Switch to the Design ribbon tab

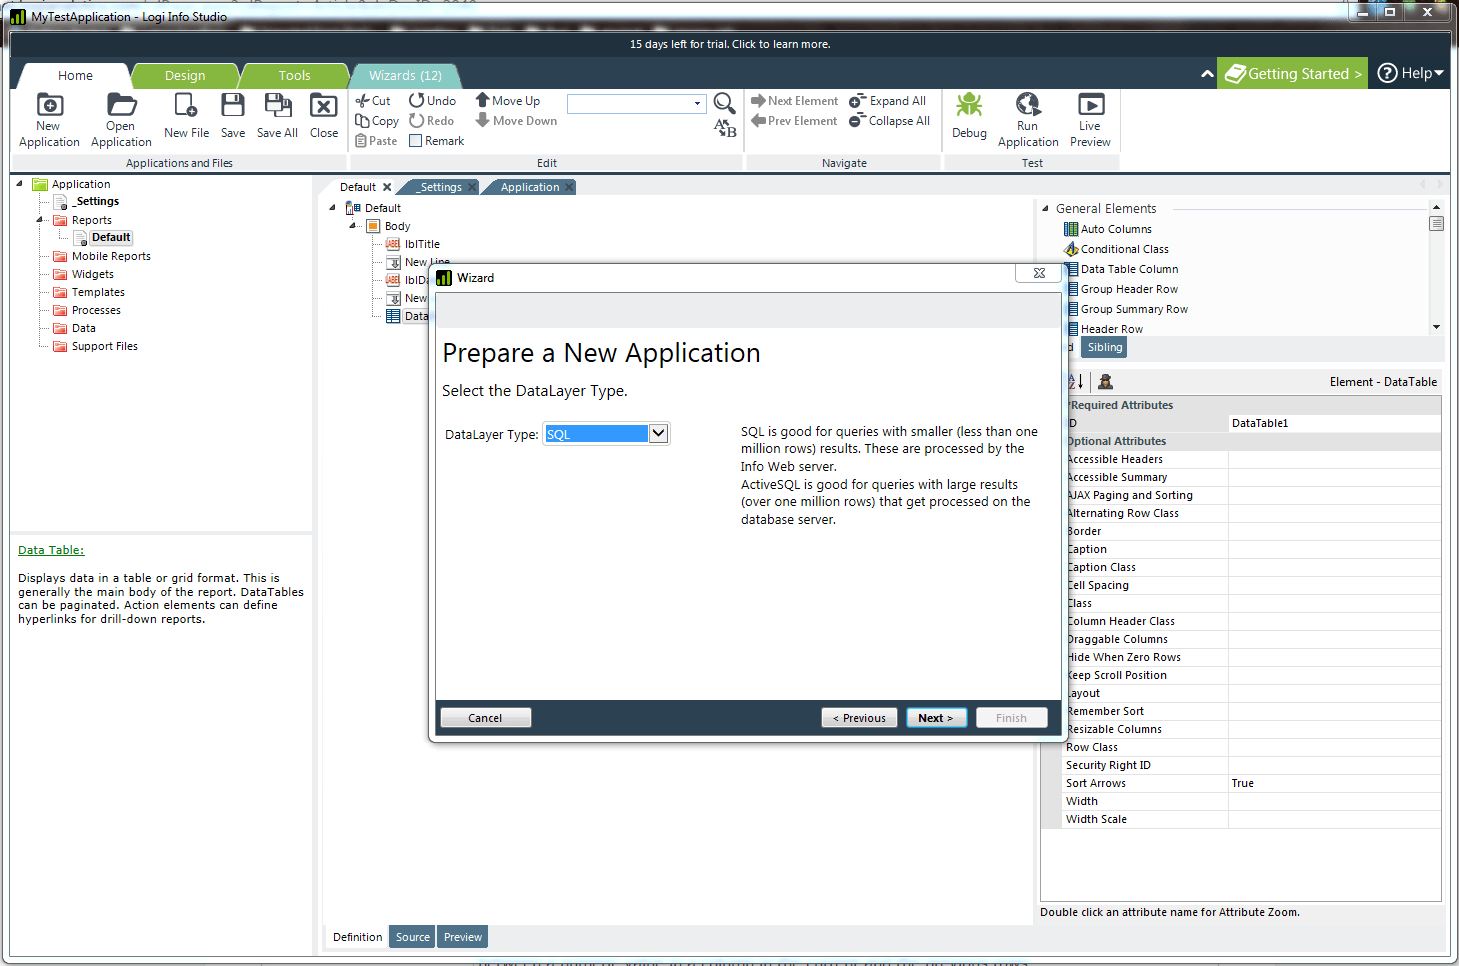pos(185,76)
